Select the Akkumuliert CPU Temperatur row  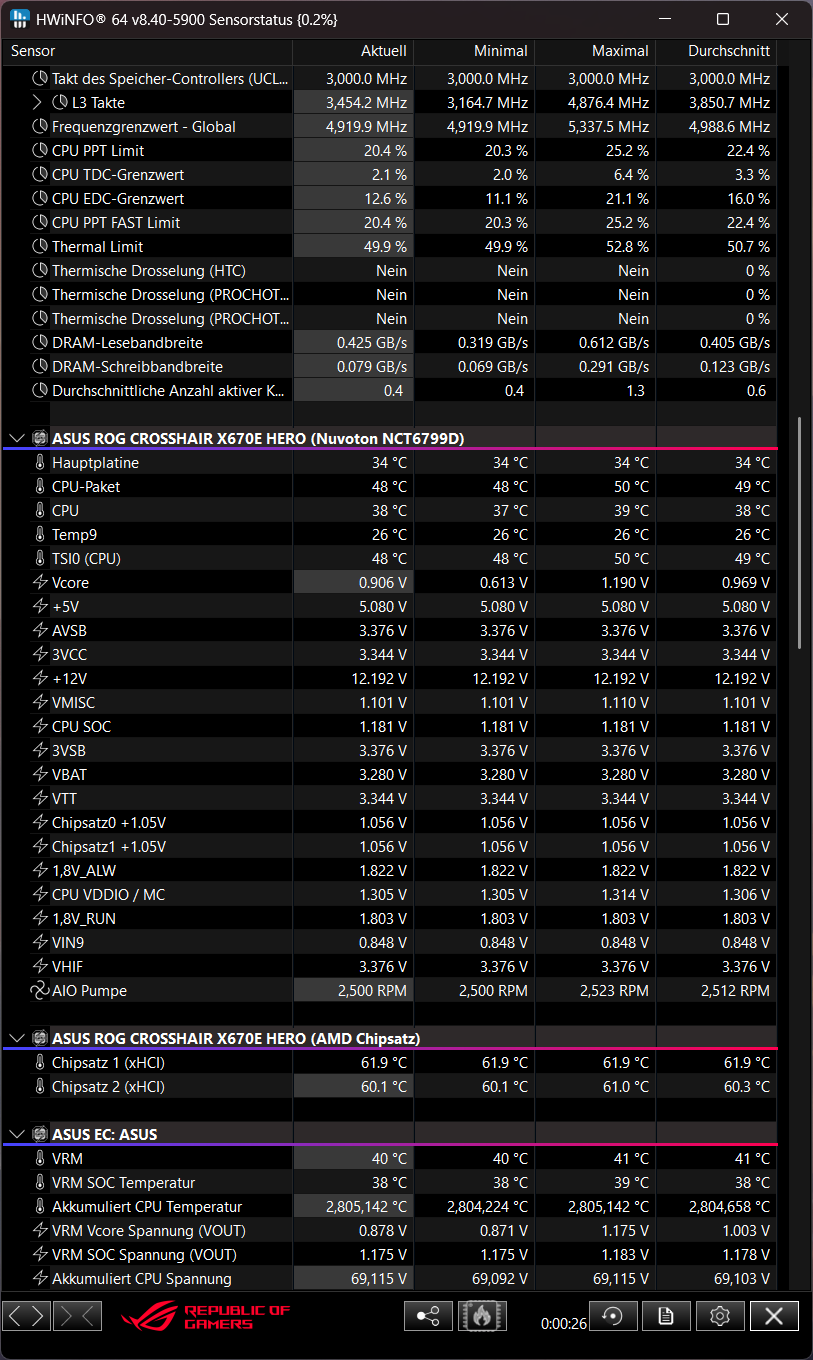tap(390, 1207)
